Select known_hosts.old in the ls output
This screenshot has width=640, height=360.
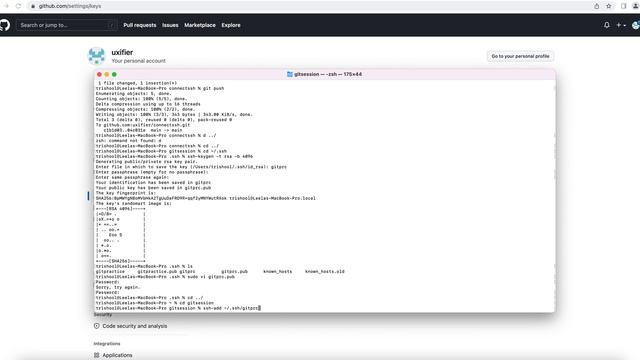coord(324,271)
